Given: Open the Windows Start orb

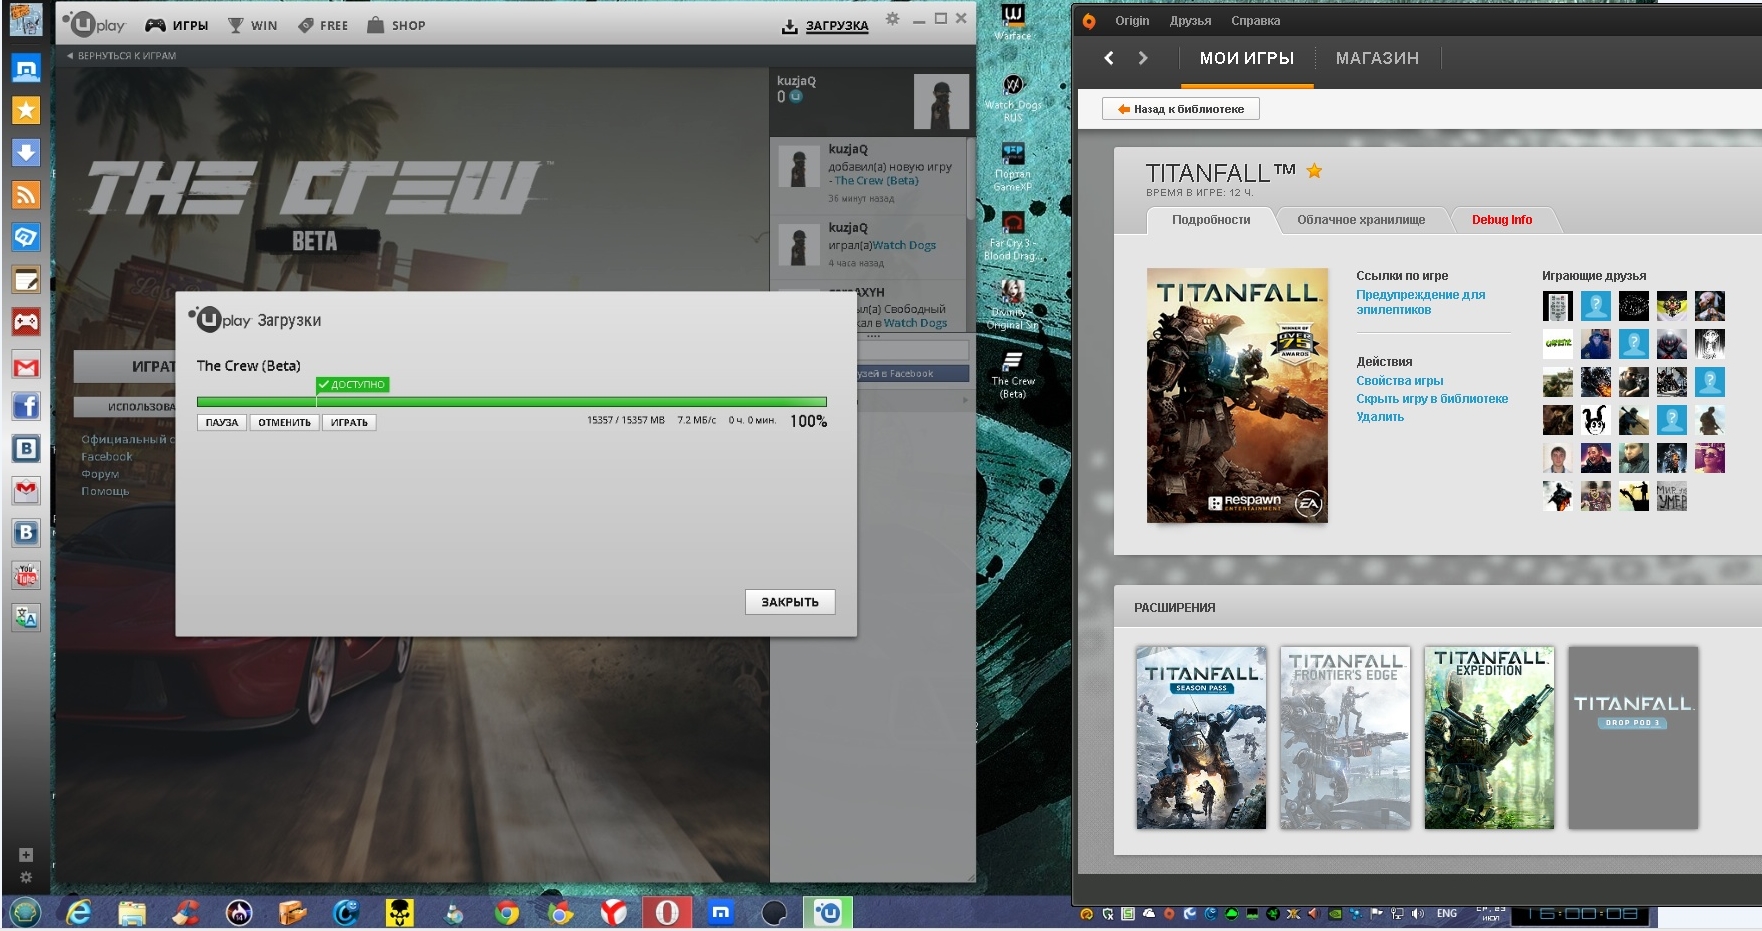Looking at the screenshot, I should point(25,912).
